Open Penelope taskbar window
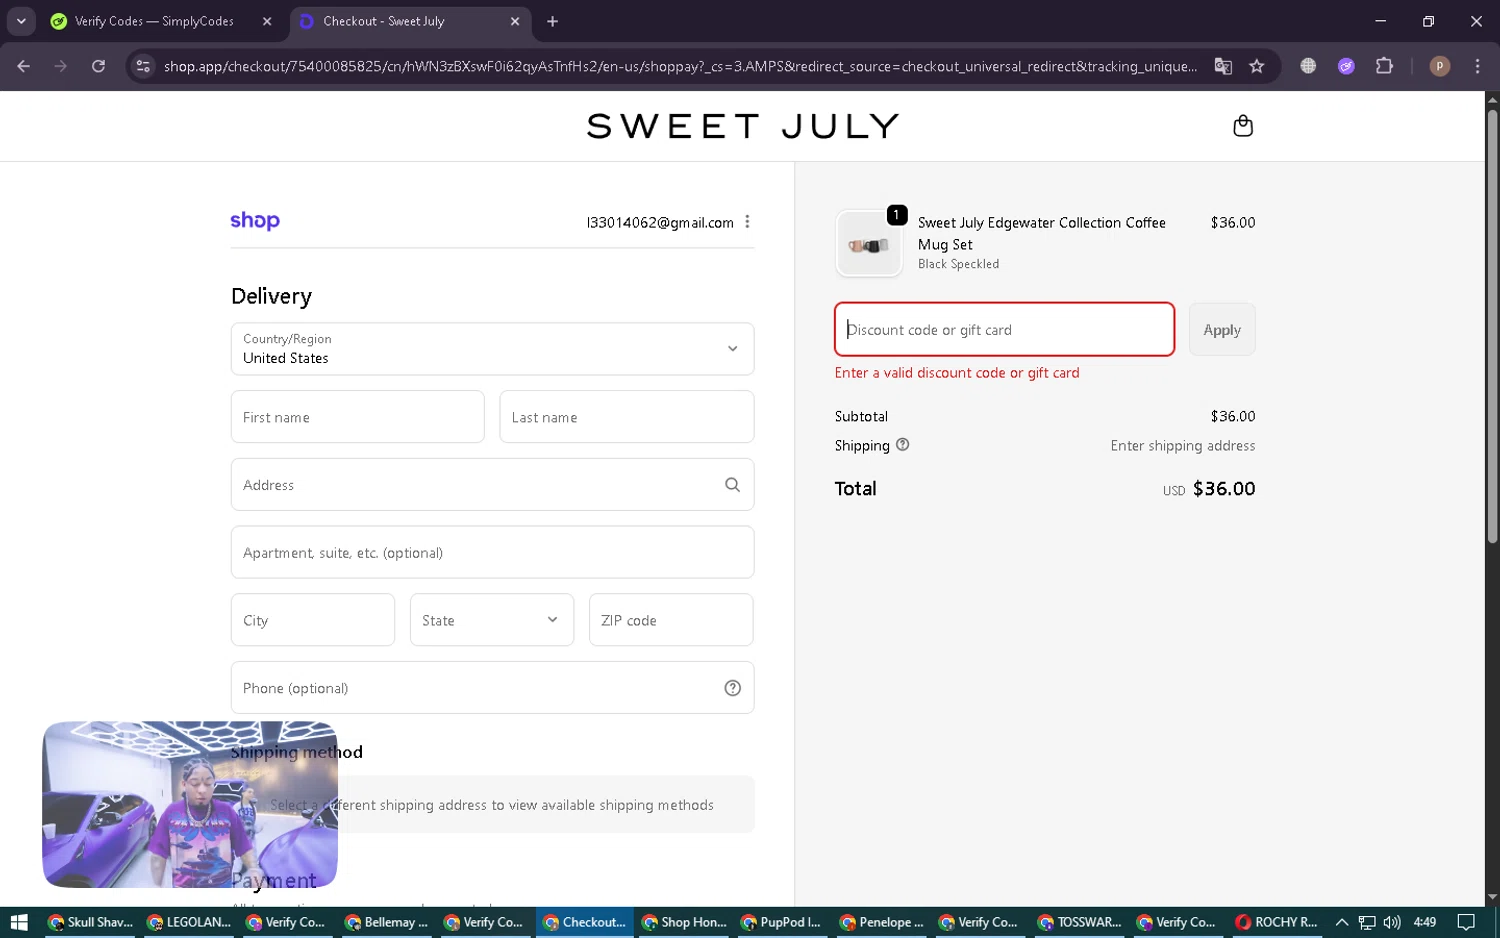This screenshot has width=1500, height=938. (882, 922)
